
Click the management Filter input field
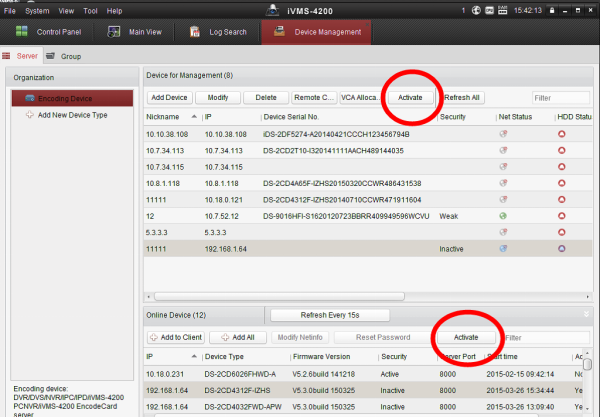(x=560, y=97)
